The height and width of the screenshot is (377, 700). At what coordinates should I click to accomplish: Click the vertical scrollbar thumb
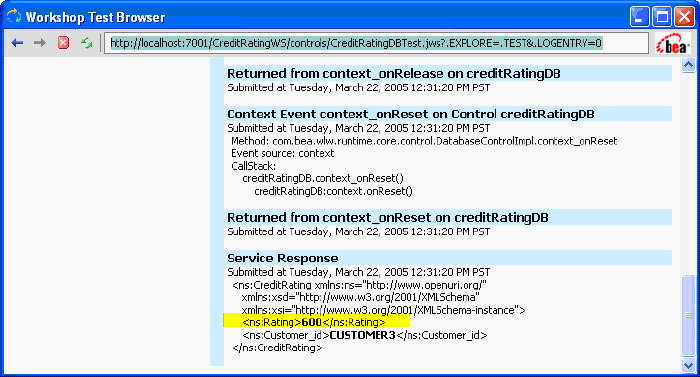[688, 315]
